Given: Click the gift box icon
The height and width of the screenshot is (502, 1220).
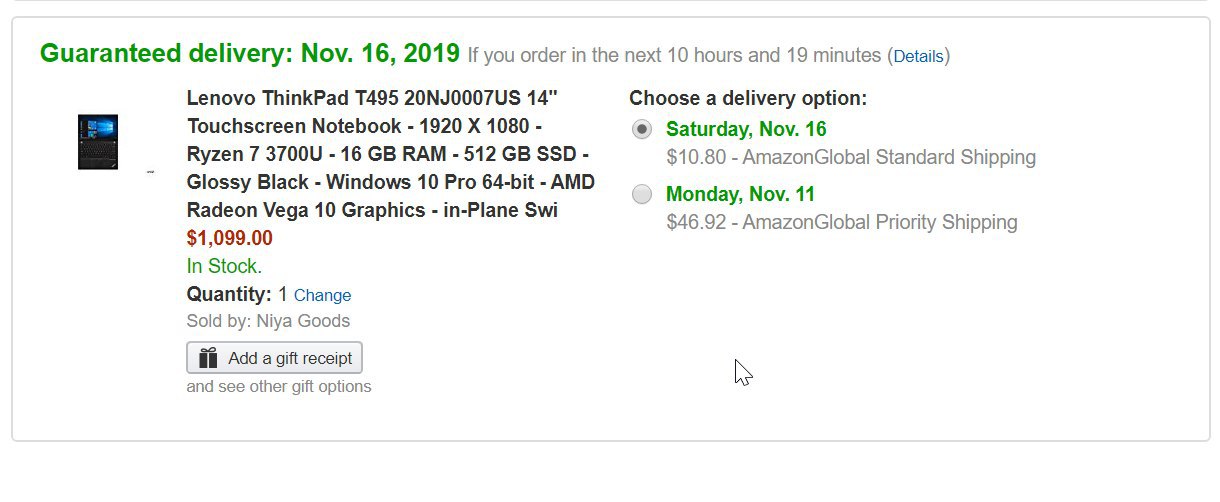Looking at the screenshot, I should pos(208,358).
